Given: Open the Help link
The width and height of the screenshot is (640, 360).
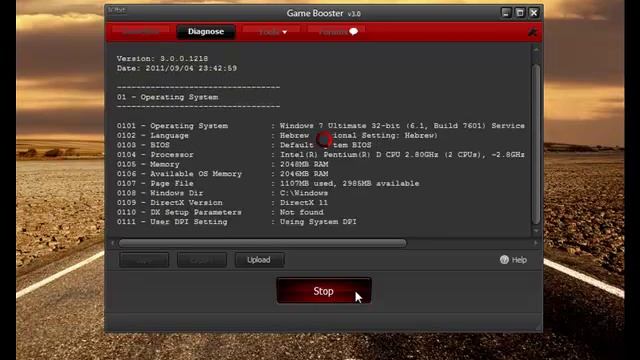Looking at the screenshot, I should (513, 260).
